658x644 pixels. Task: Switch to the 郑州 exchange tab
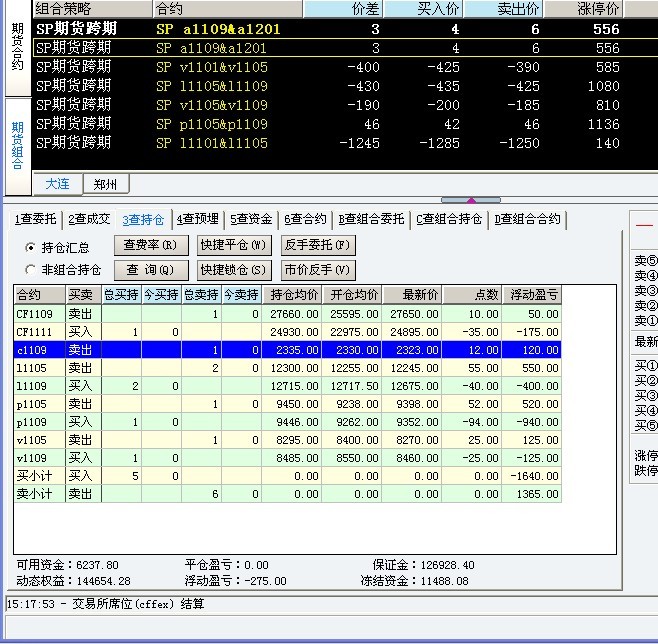[x=106, y=184]
